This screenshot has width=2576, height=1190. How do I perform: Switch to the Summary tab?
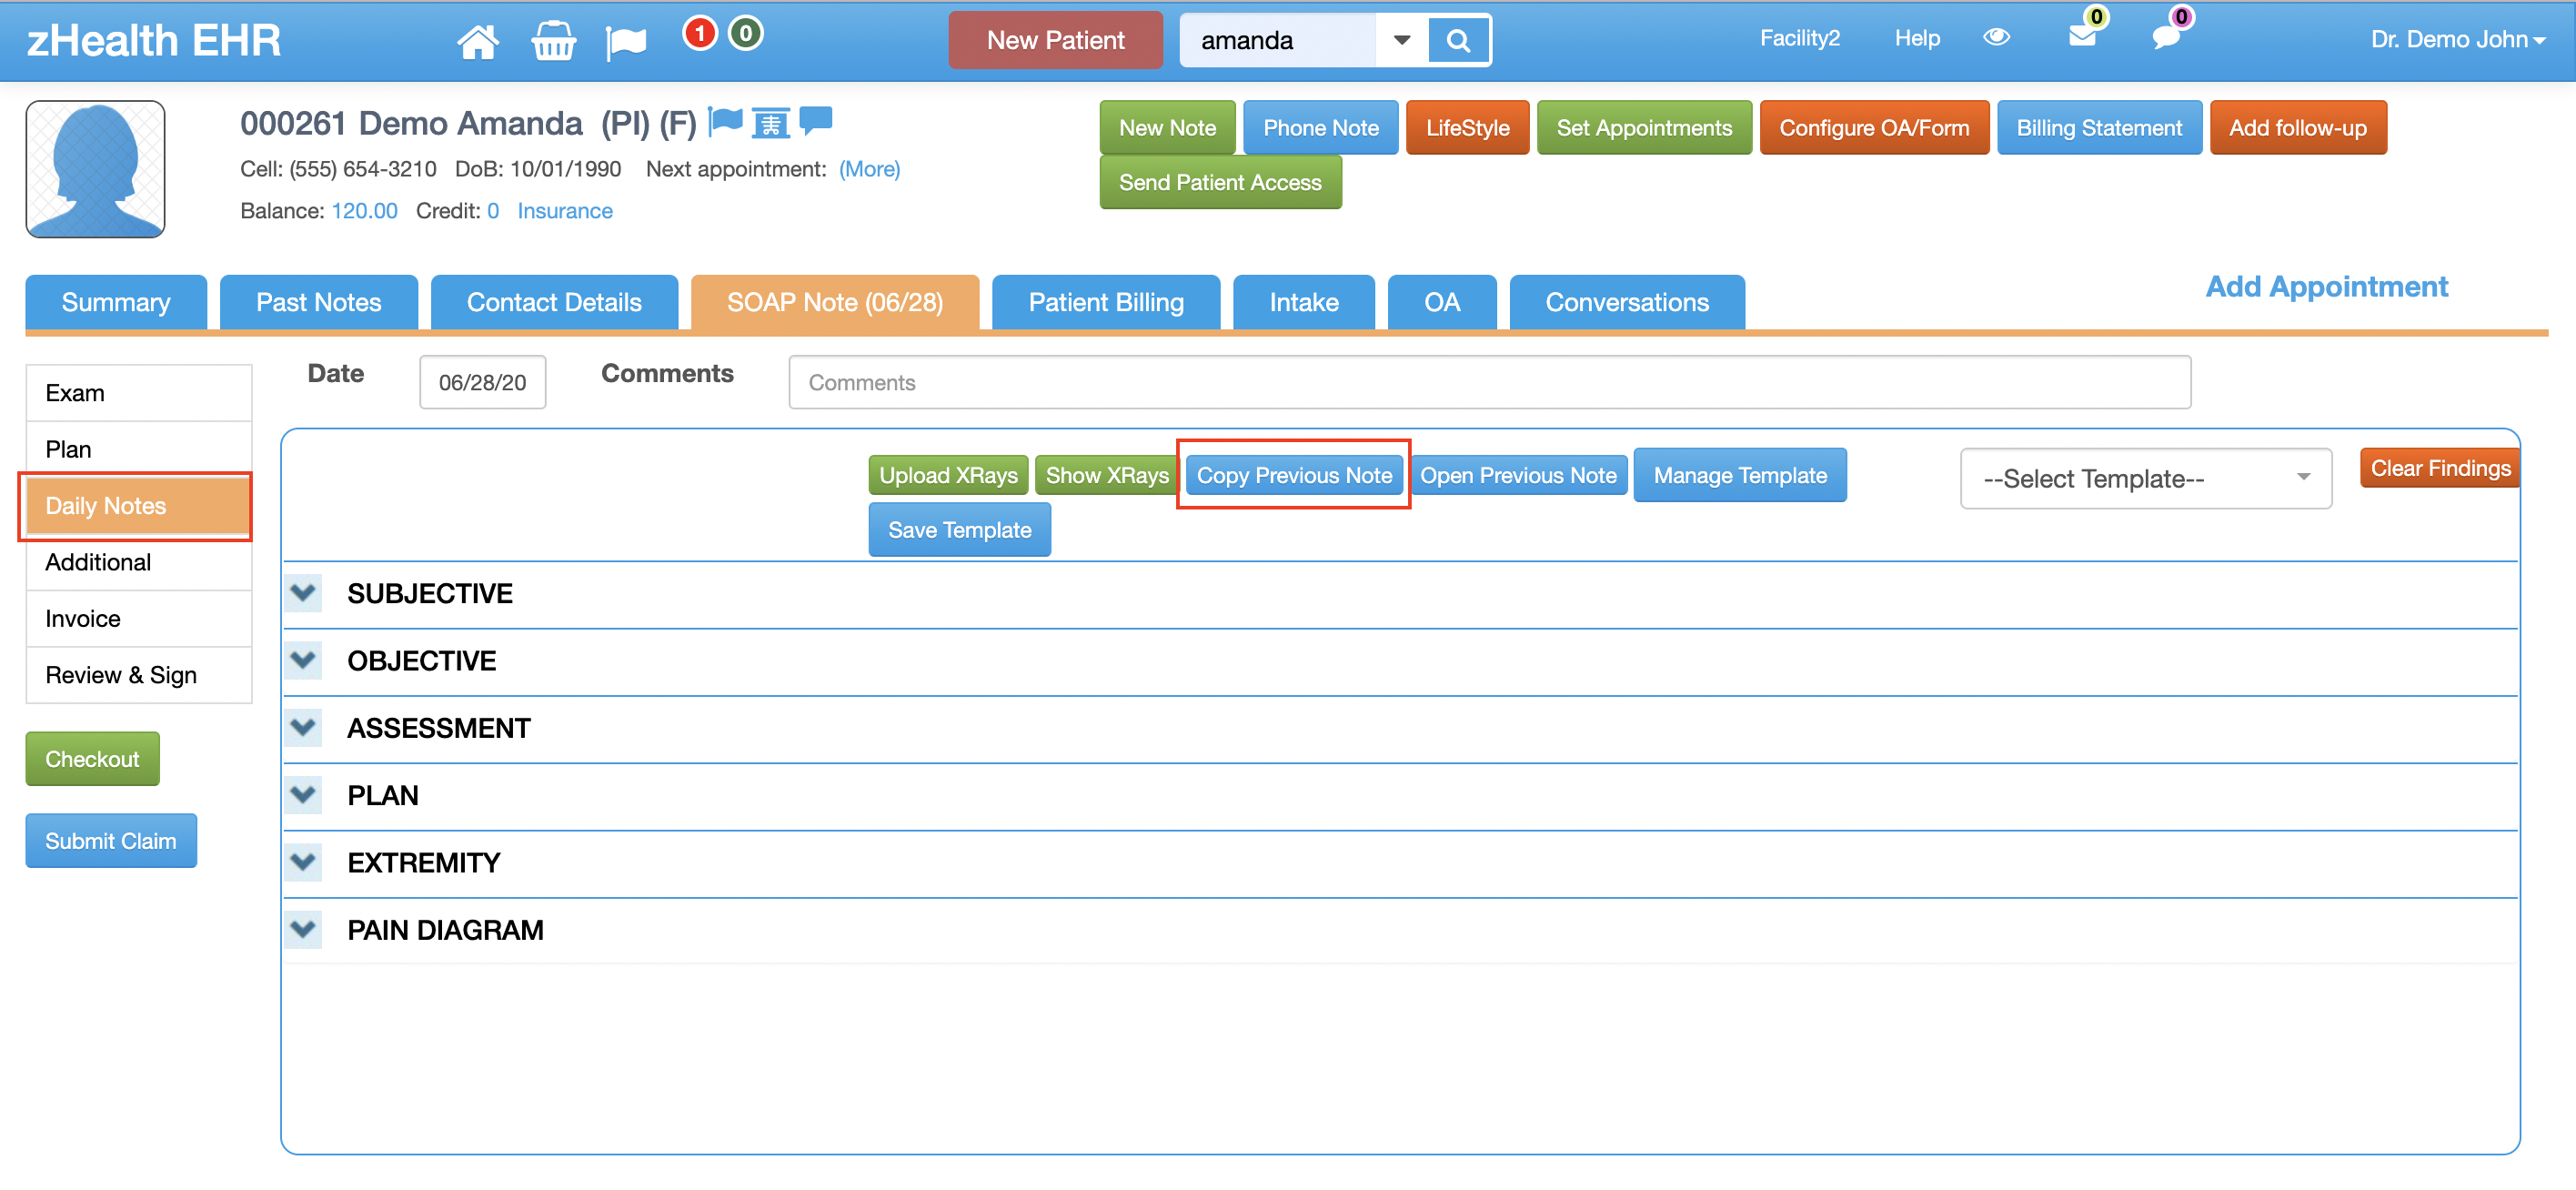point(116,302)
